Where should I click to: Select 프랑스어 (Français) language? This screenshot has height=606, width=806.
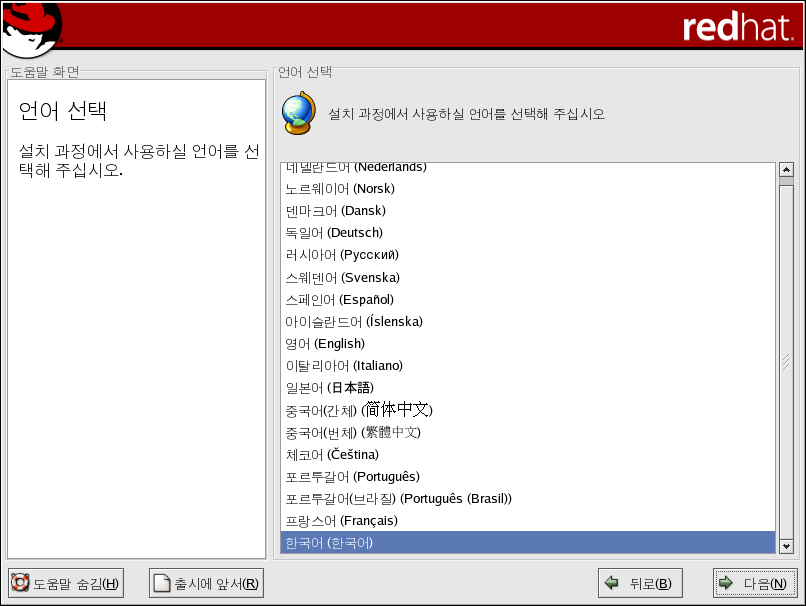[341, 521]
